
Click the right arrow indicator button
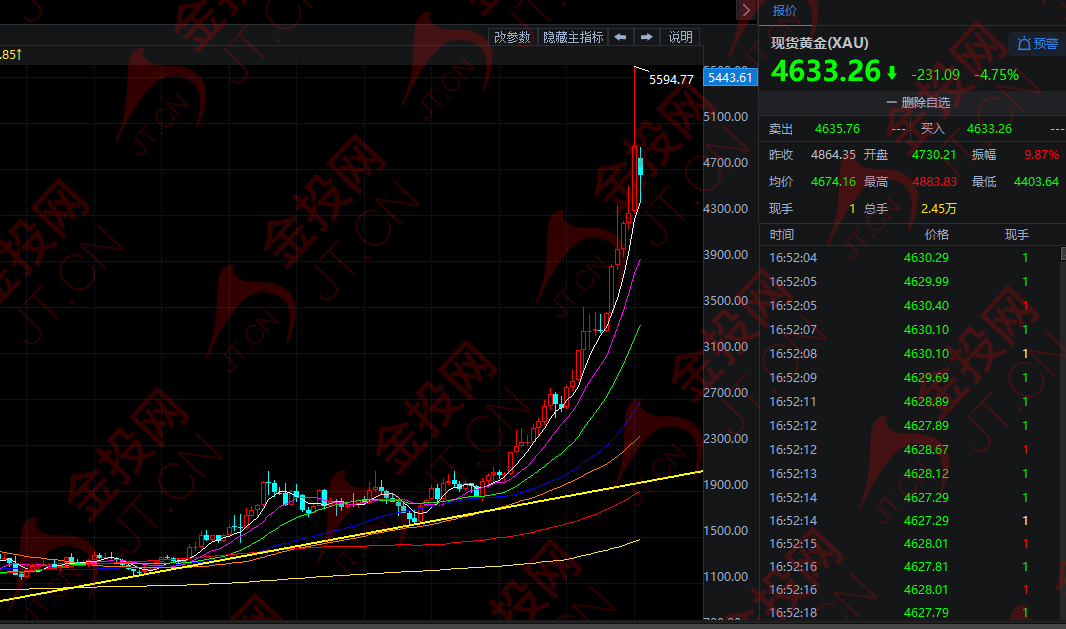[x=647, y=37]
